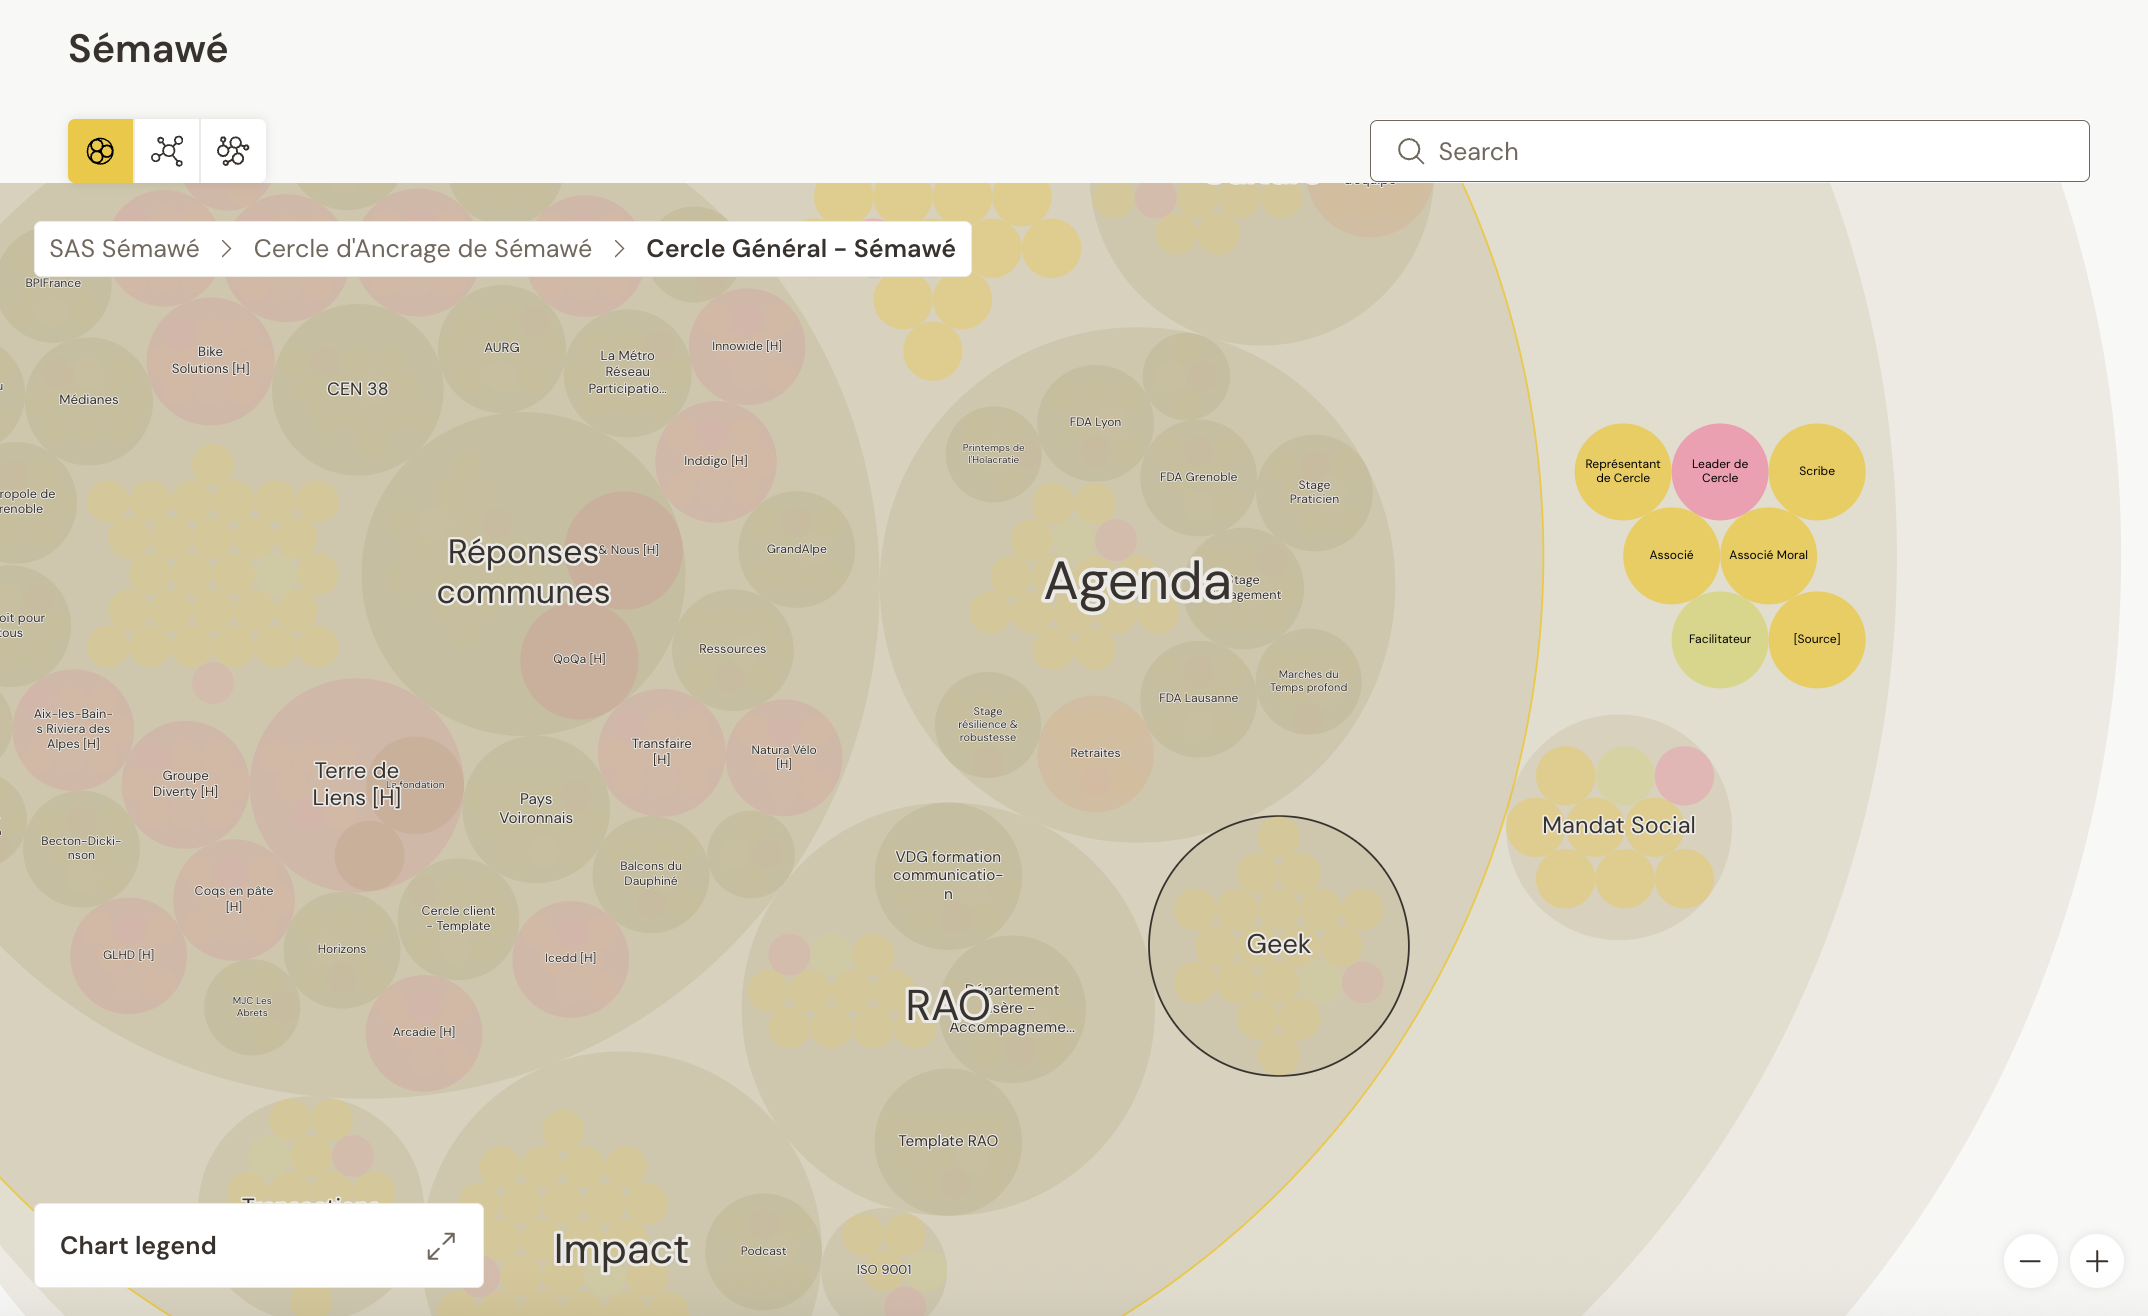Select the pink Leader de Cercle role
The height and width of the screenshot is (1316, 2148).
tap(1719, 471)
